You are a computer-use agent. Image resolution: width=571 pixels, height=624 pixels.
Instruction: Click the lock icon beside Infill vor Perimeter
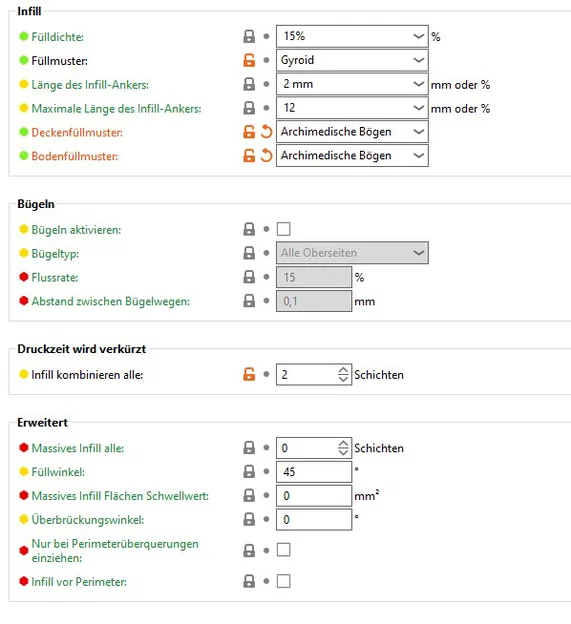pos(249,581)
